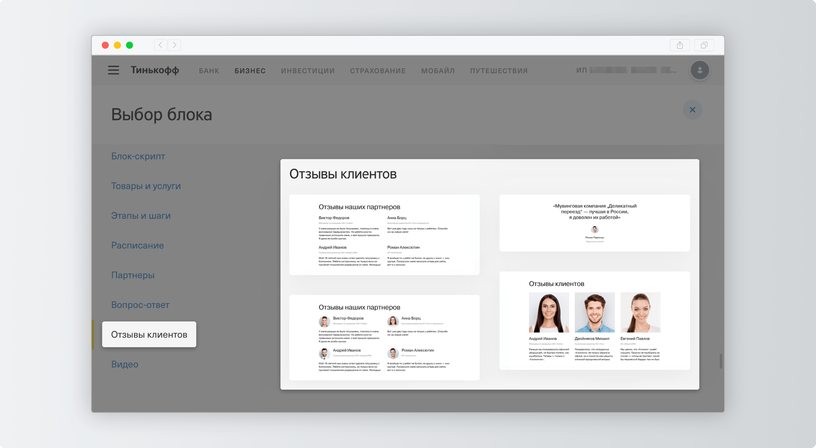This screenshot has height=448, width=816.
Task: Go back with the browser back arrow
Action: (x=160, y=45)
